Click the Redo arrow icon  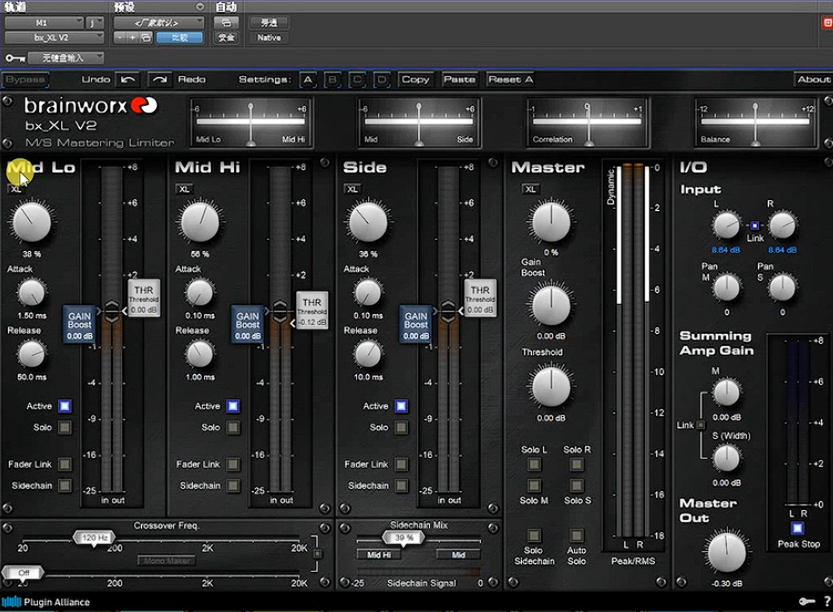coord(158,79)
